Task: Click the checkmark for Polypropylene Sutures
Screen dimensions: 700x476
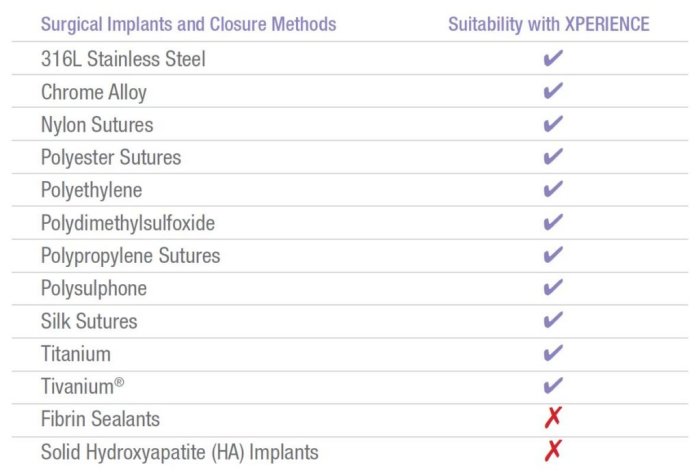Action: (x=553, y=256)
